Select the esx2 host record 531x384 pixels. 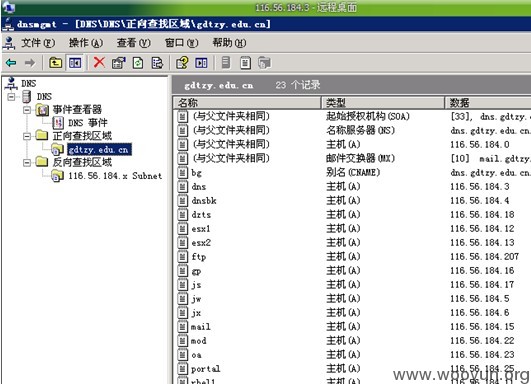(x=201, y=243)
